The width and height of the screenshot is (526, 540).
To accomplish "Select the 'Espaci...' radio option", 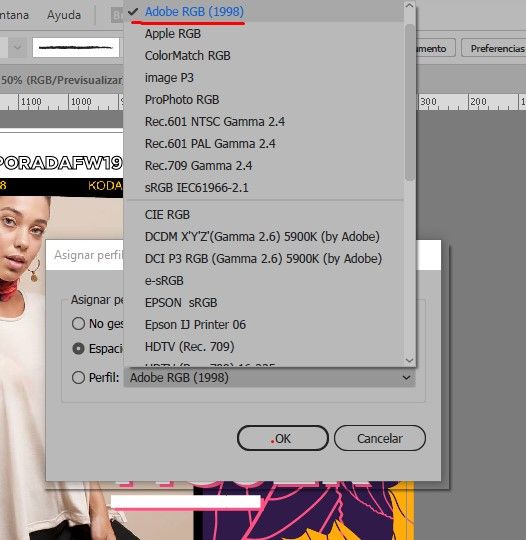I will pyautogui.click(x=78, y=349).
